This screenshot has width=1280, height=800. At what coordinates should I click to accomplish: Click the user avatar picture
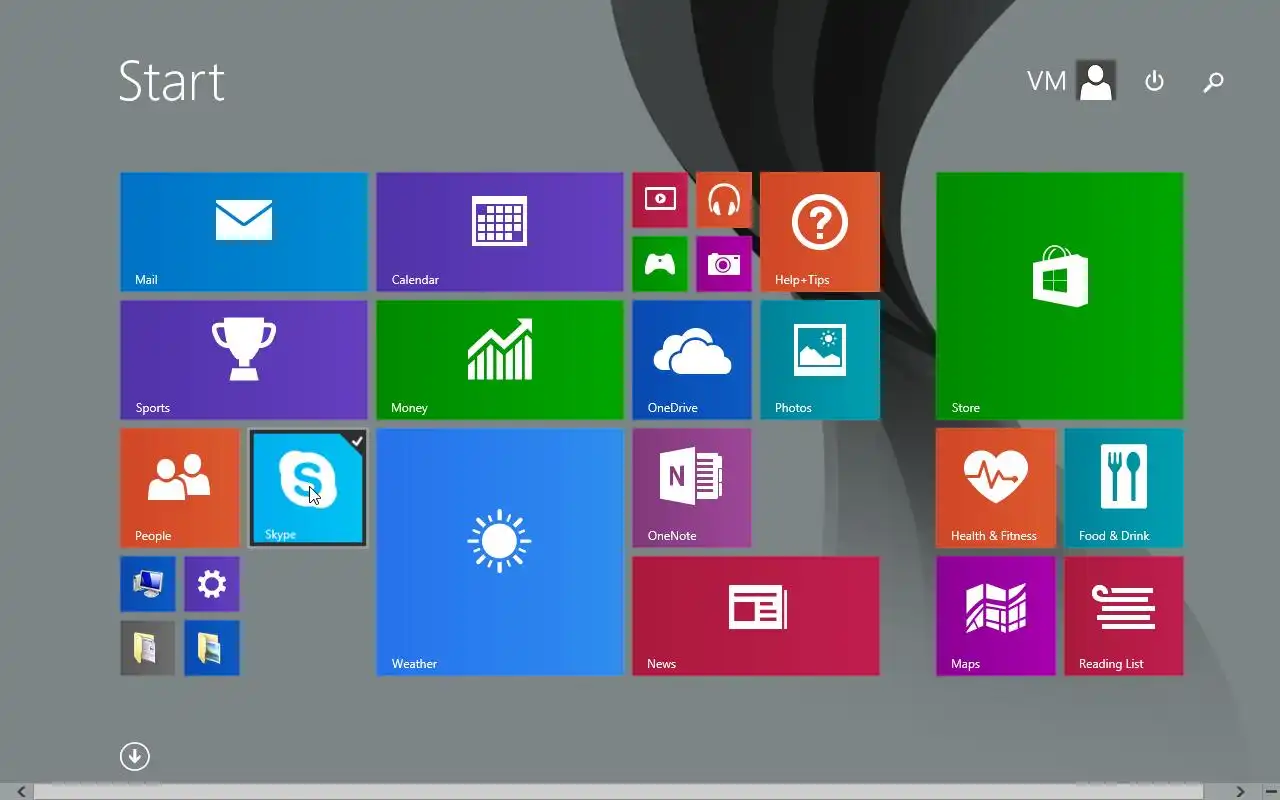pyautogui.click(x=1096, y=81)
